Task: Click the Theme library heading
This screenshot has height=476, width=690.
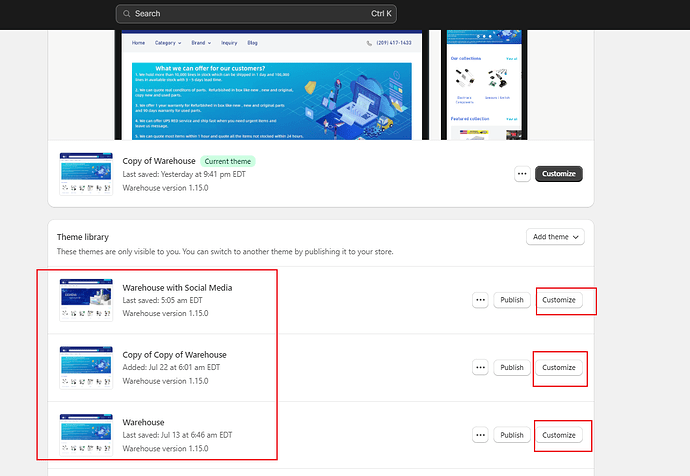Action: coord(83,237)
